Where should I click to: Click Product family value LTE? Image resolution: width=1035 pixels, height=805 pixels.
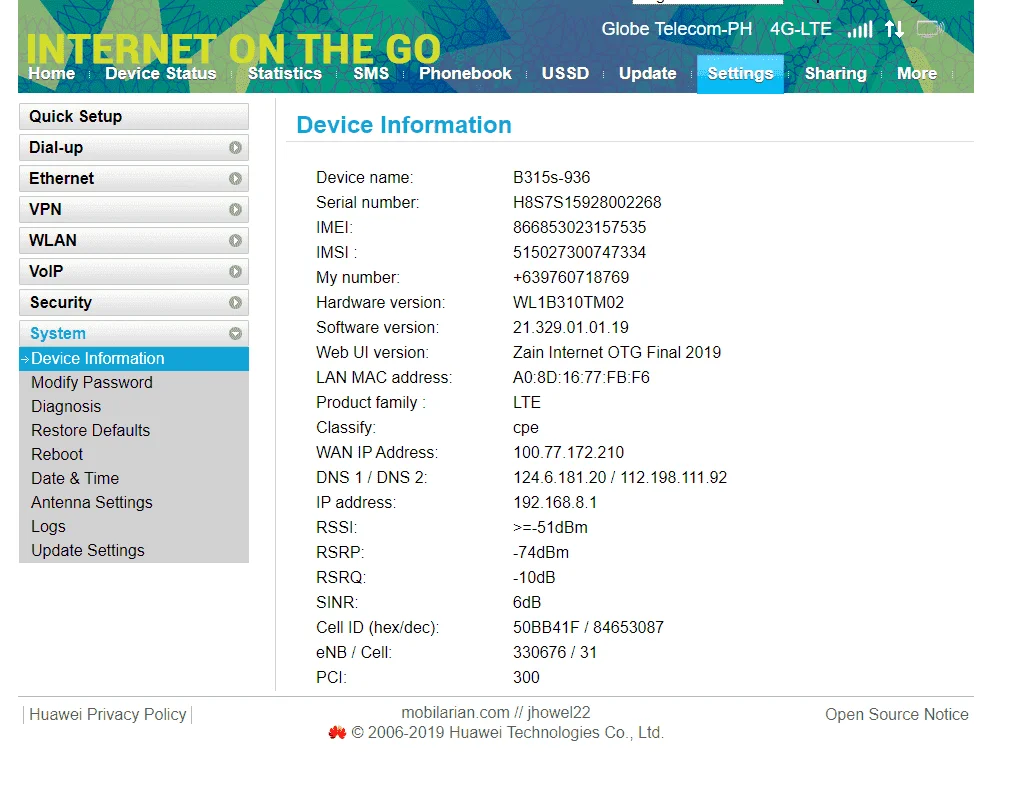[527, 402]
